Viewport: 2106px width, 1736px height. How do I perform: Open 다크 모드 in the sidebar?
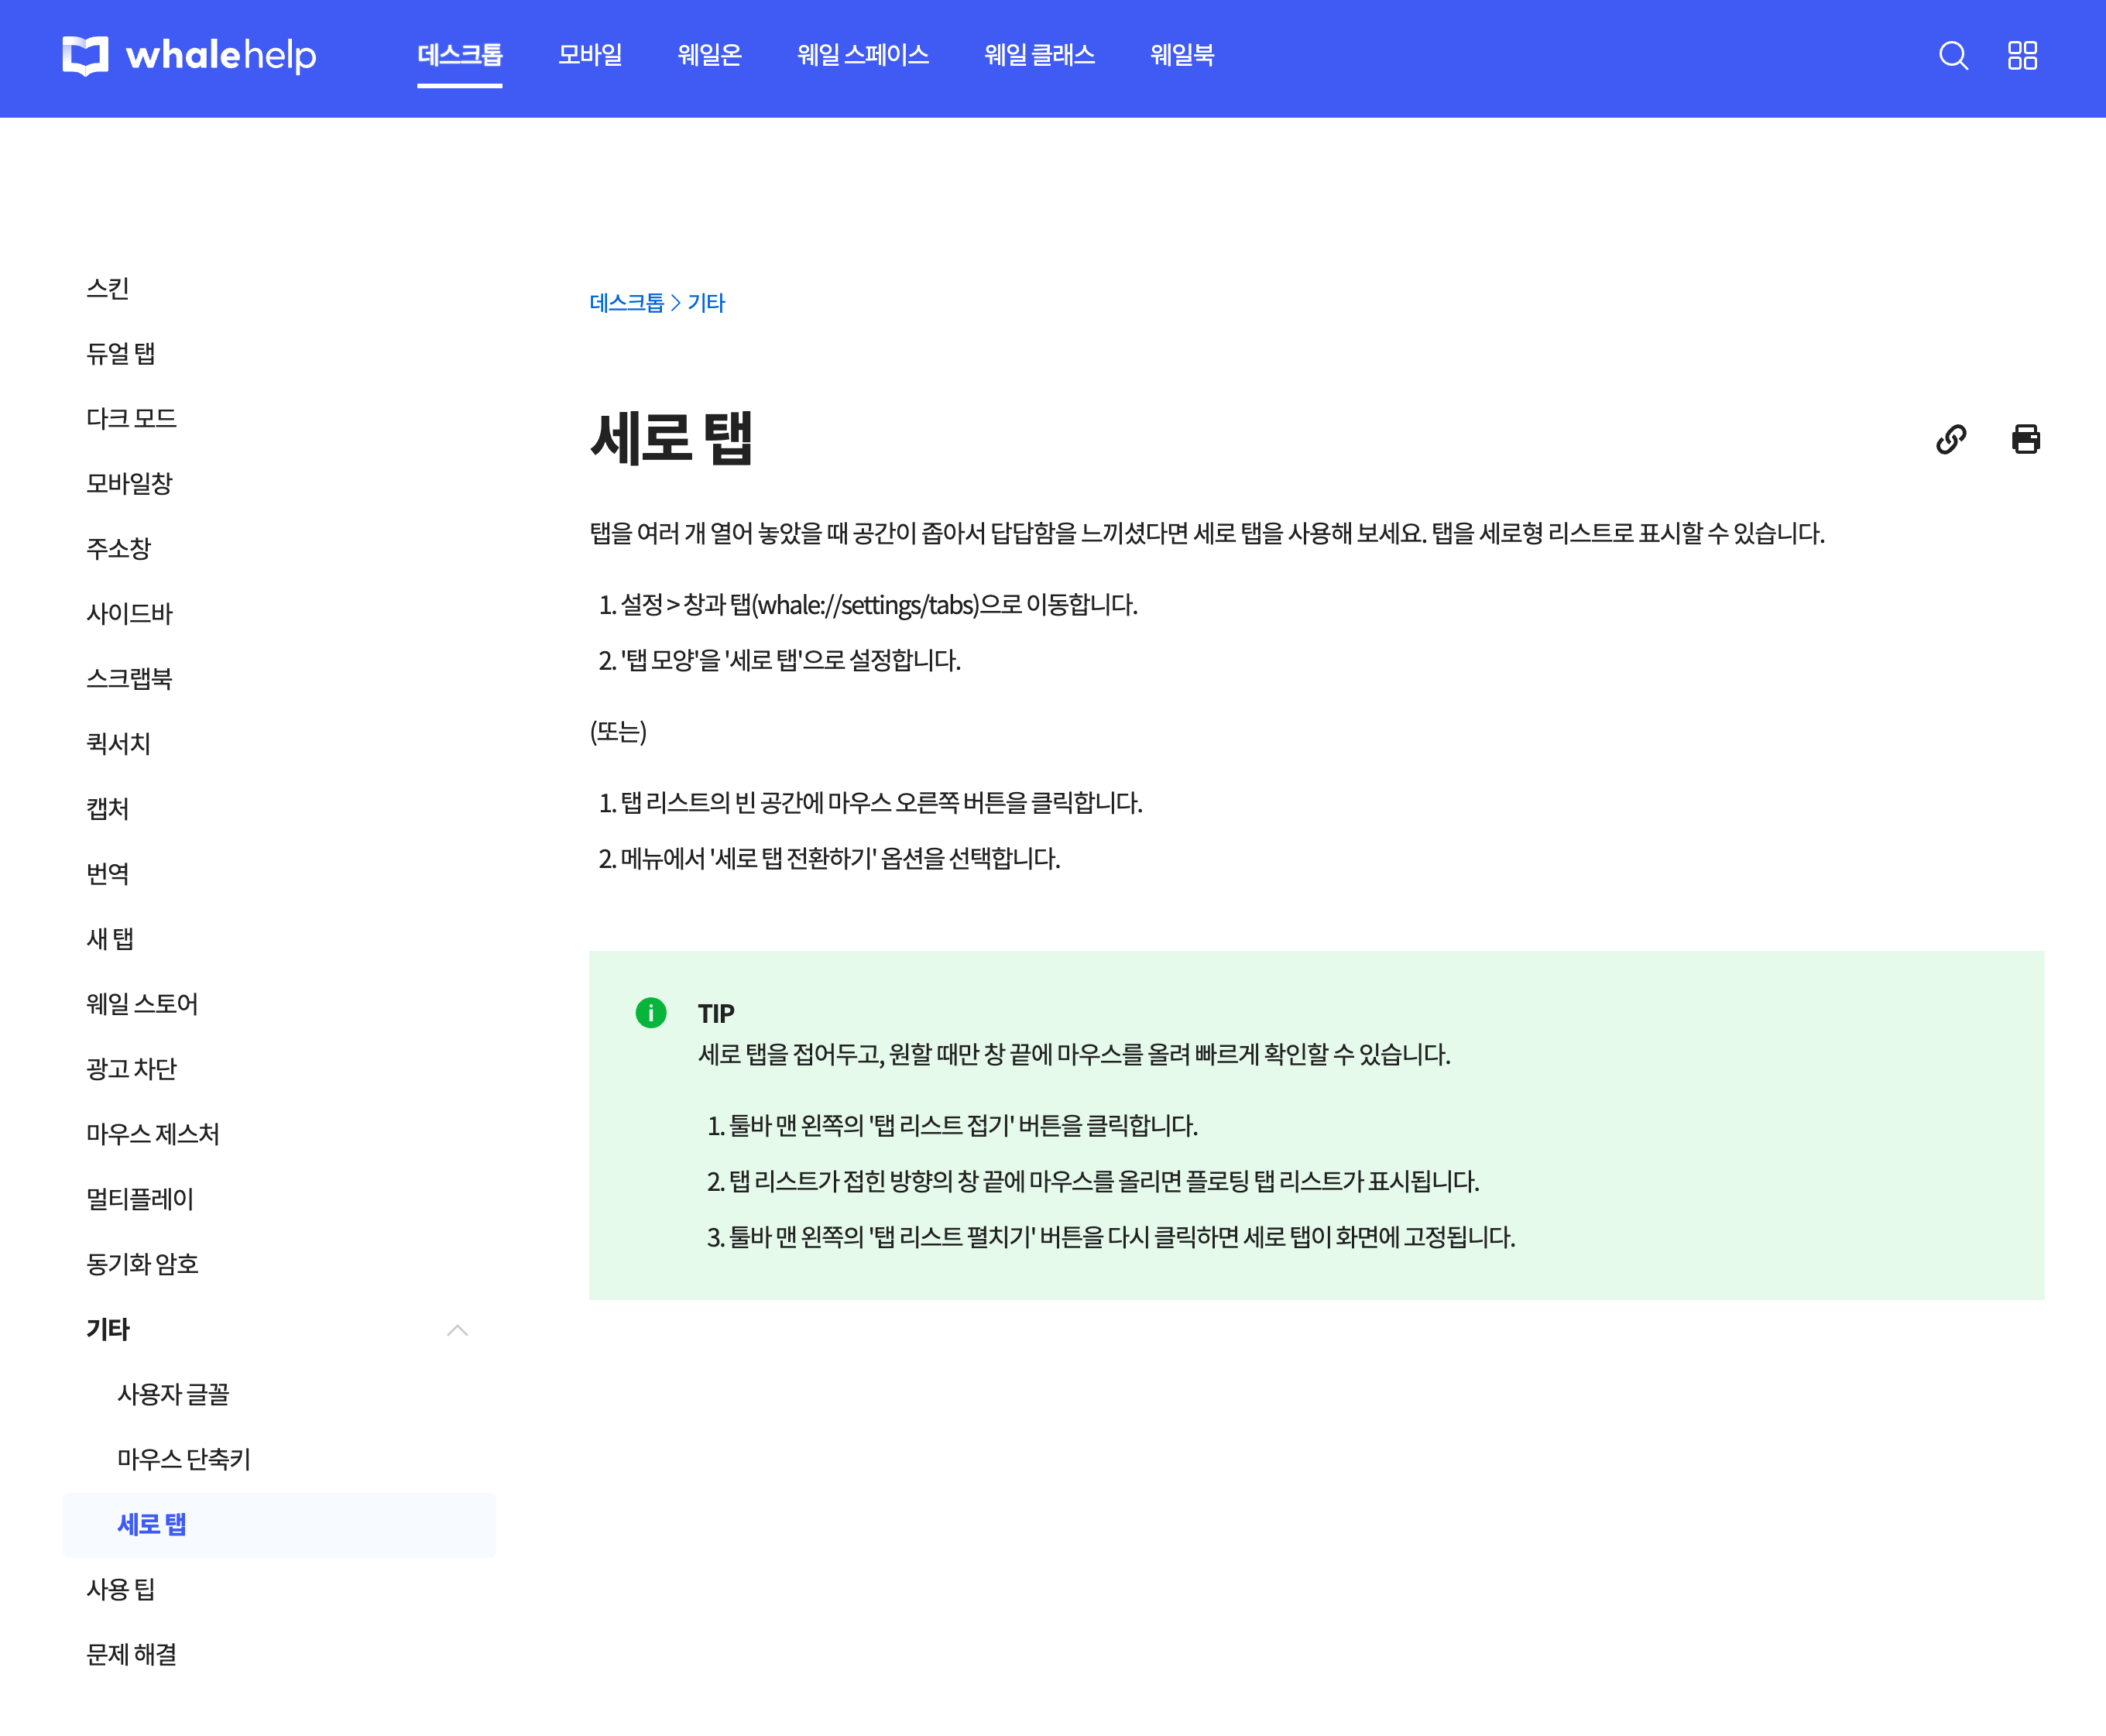[x=132, y=419]
